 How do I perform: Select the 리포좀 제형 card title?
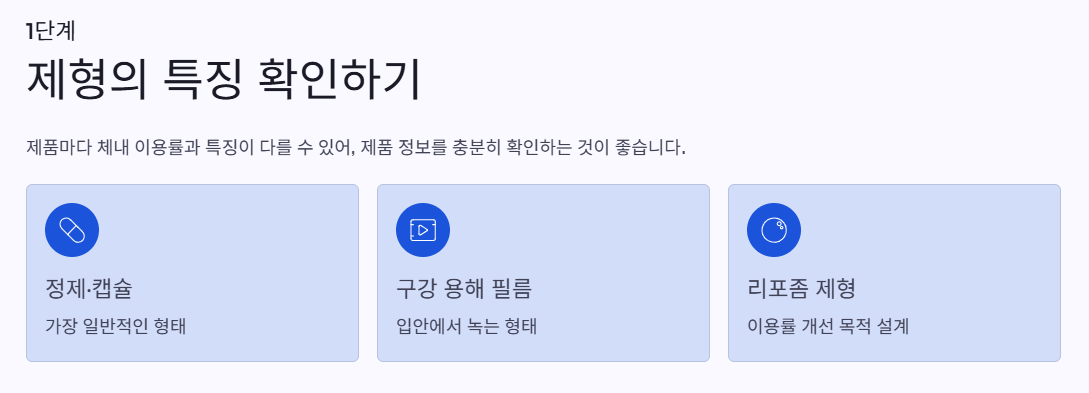click(801, 288)
